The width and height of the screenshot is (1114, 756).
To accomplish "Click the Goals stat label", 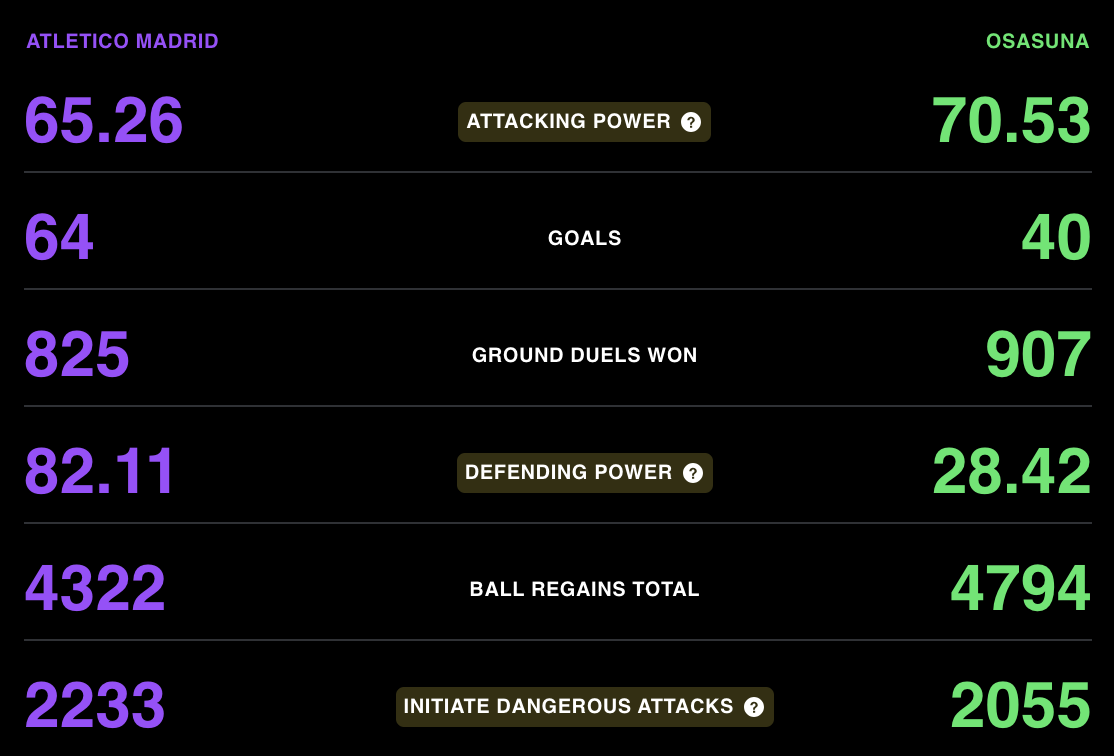I will 585,238.
